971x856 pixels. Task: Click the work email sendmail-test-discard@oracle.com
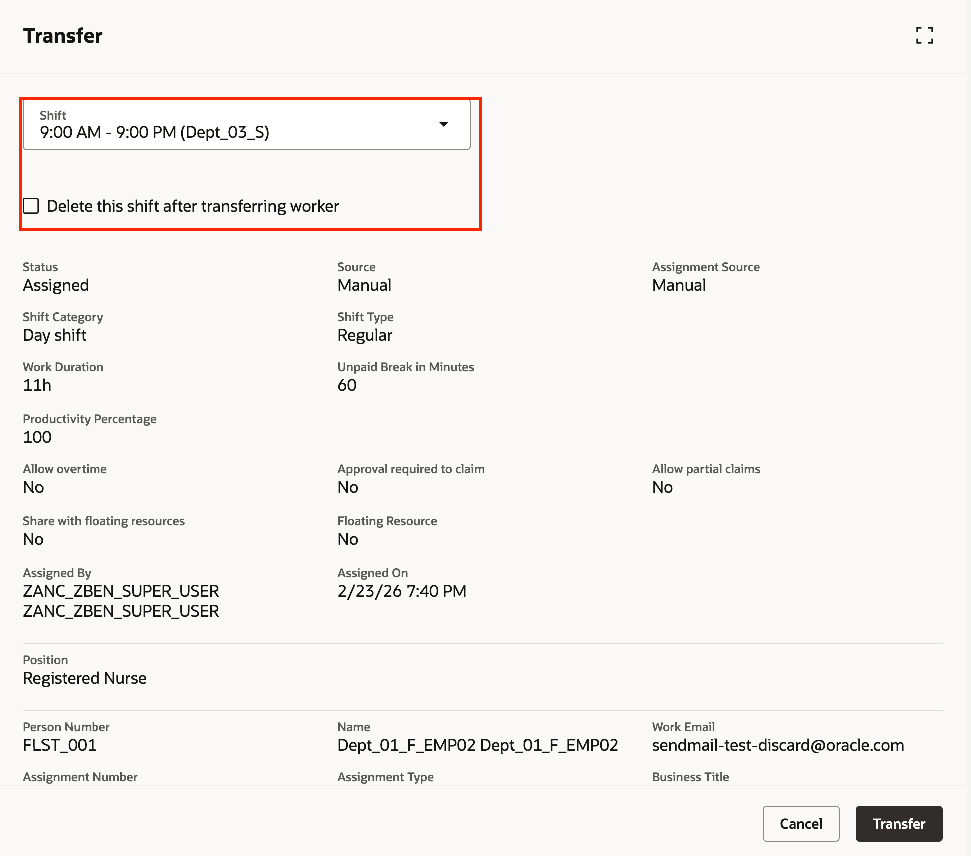pos(776,745)
